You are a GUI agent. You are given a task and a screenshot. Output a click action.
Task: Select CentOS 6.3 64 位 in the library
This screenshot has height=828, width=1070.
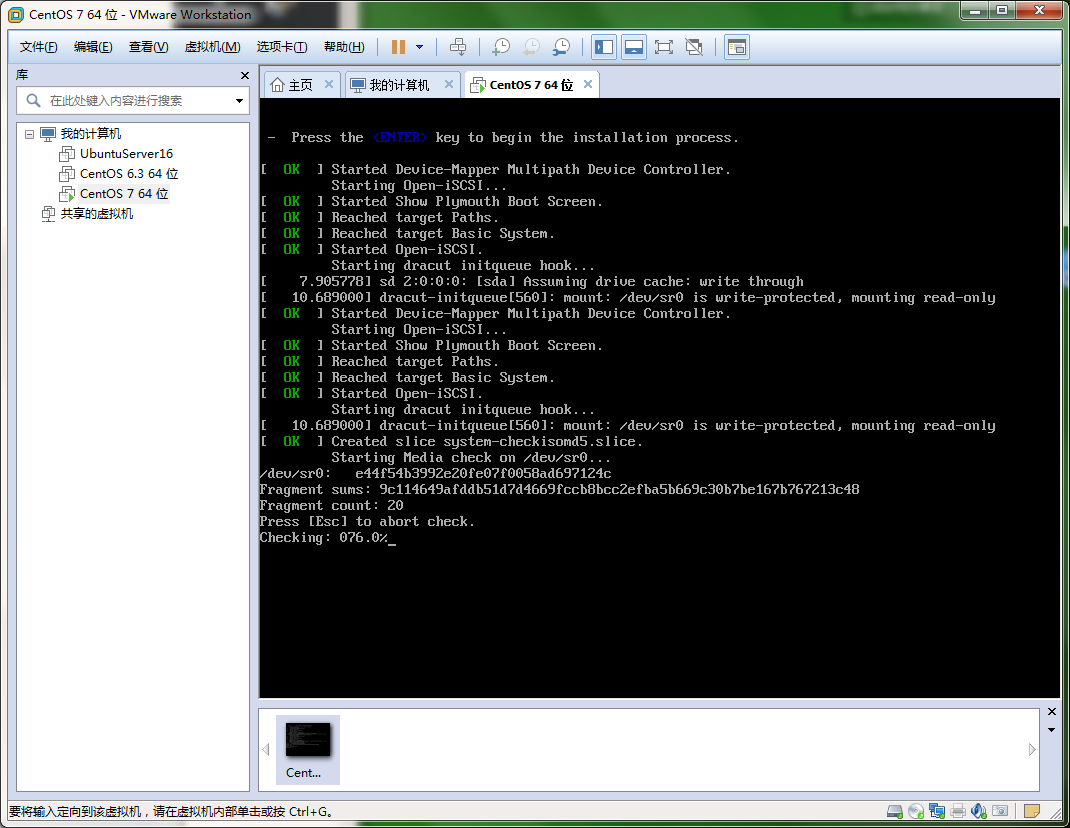[x=129, y=173]
